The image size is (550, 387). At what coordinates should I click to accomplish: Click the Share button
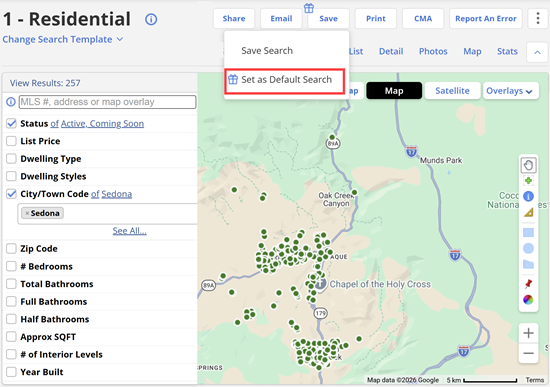(234, 19)
